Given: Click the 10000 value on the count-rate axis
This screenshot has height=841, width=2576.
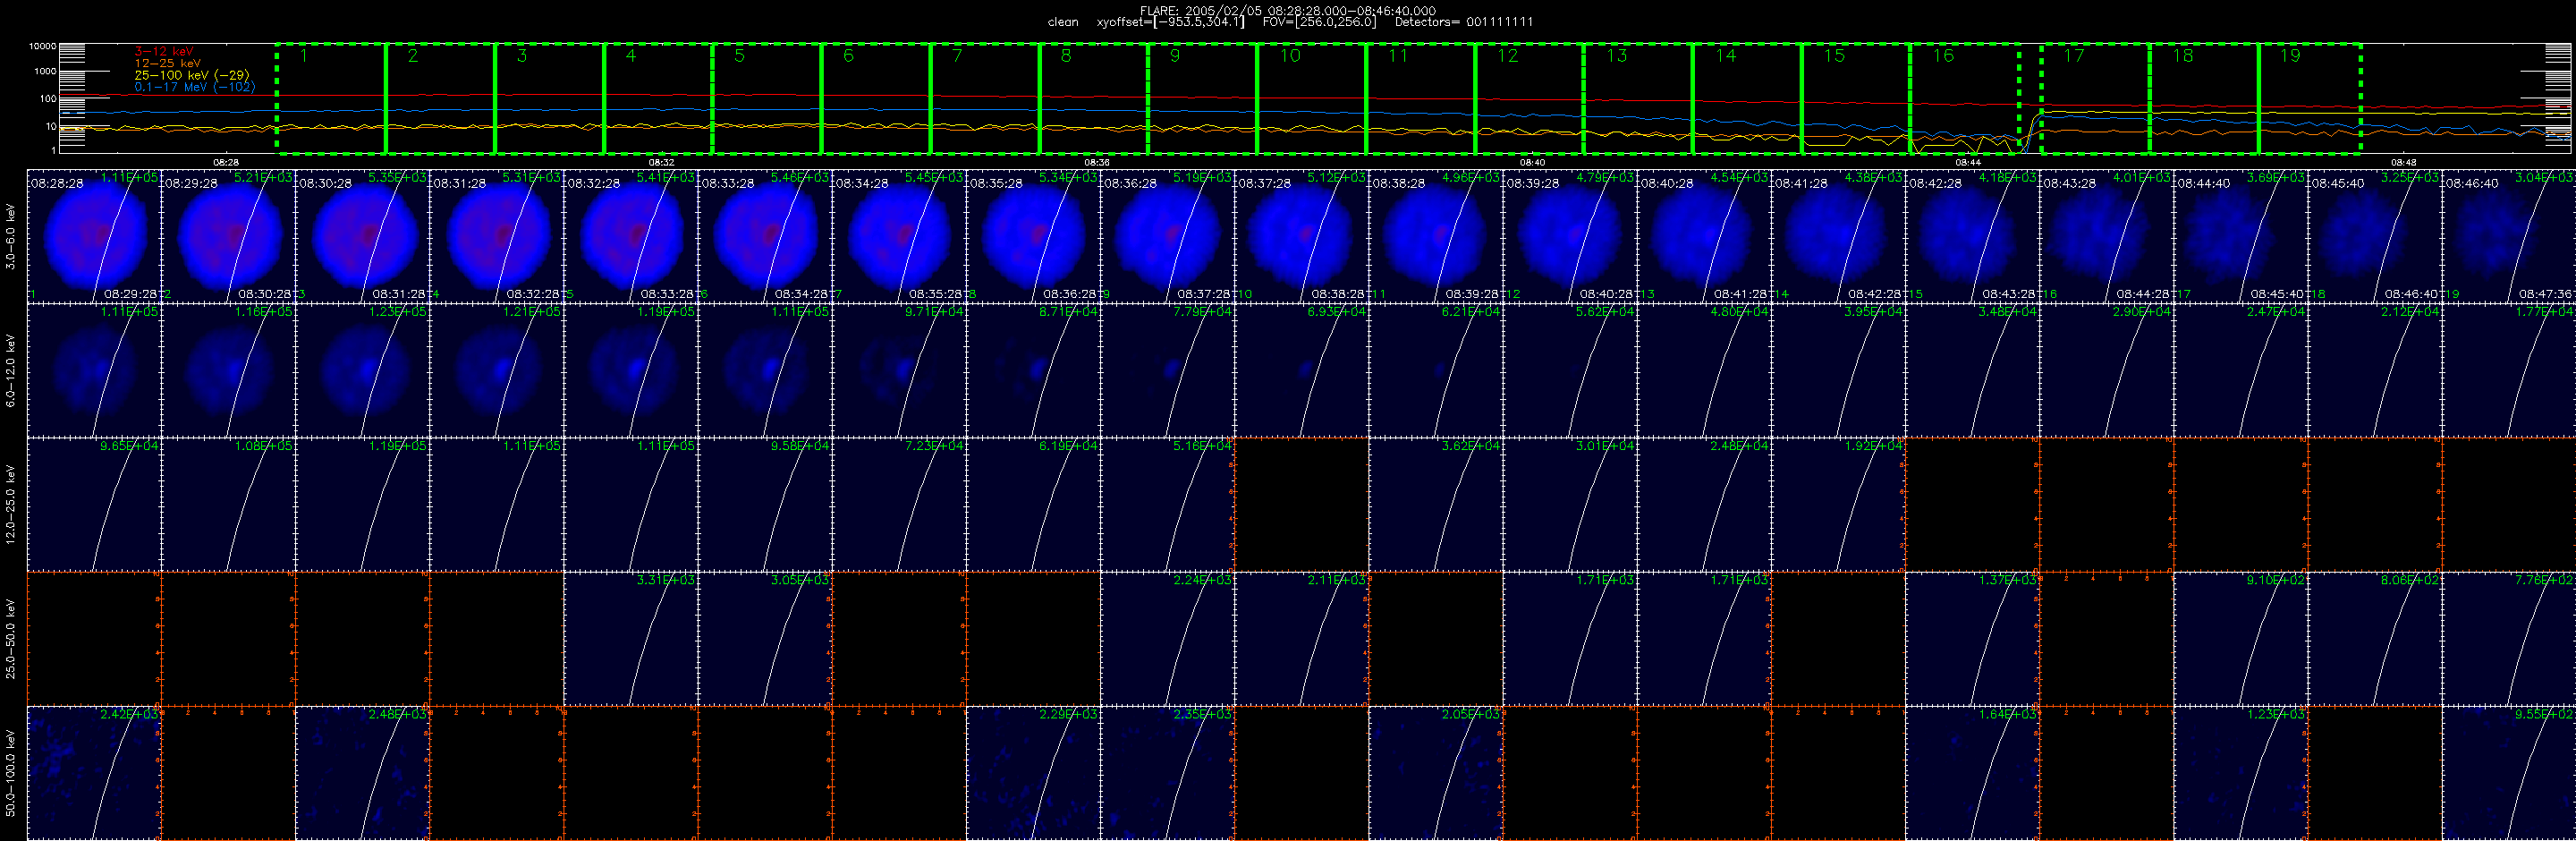Looking at the screenshot, I should (x=42, y=46).
